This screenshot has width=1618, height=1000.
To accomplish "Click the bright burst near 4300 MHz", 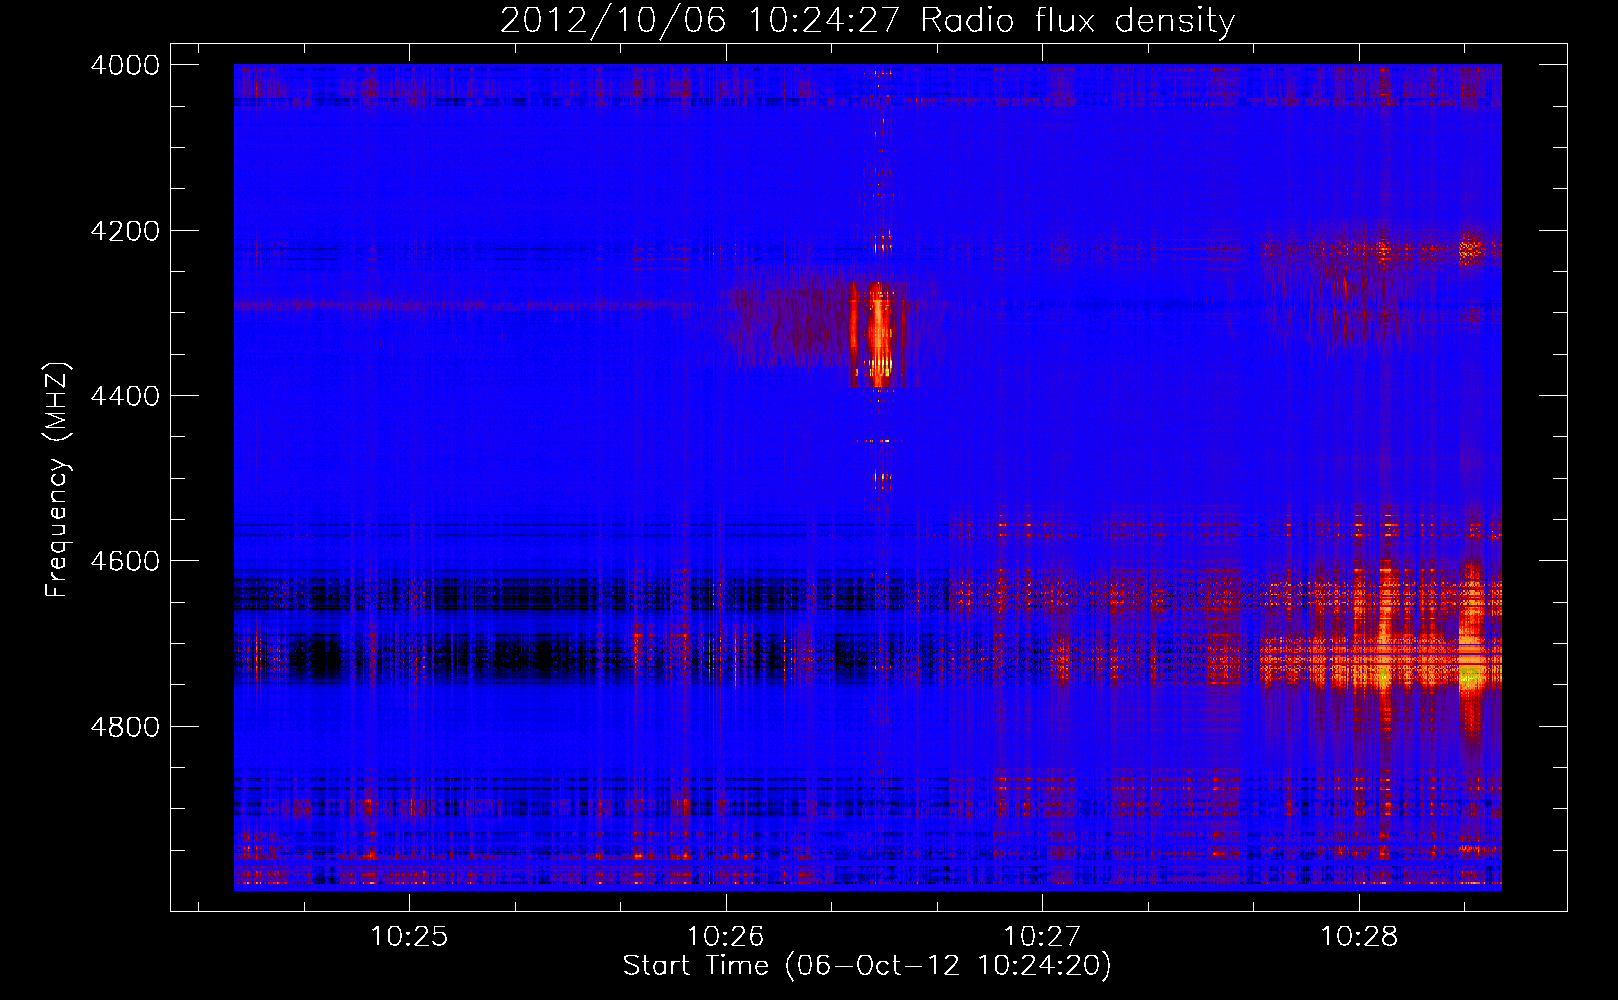I will 878,335.
